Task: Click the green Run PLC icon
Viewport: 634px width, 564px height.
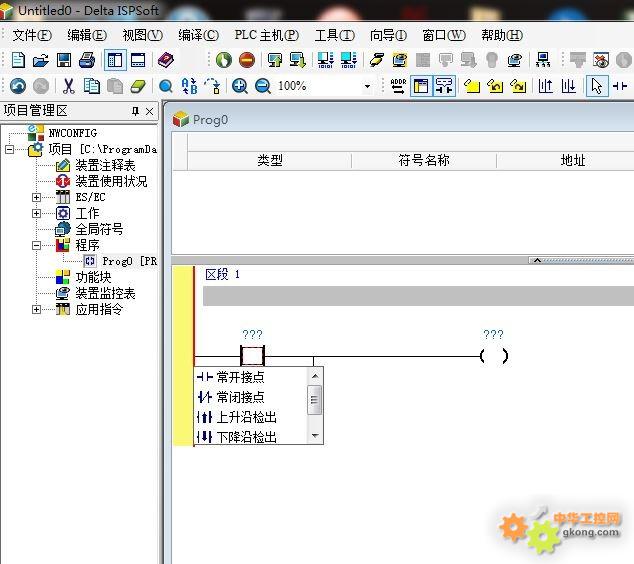Action: (x=224, y=60)
